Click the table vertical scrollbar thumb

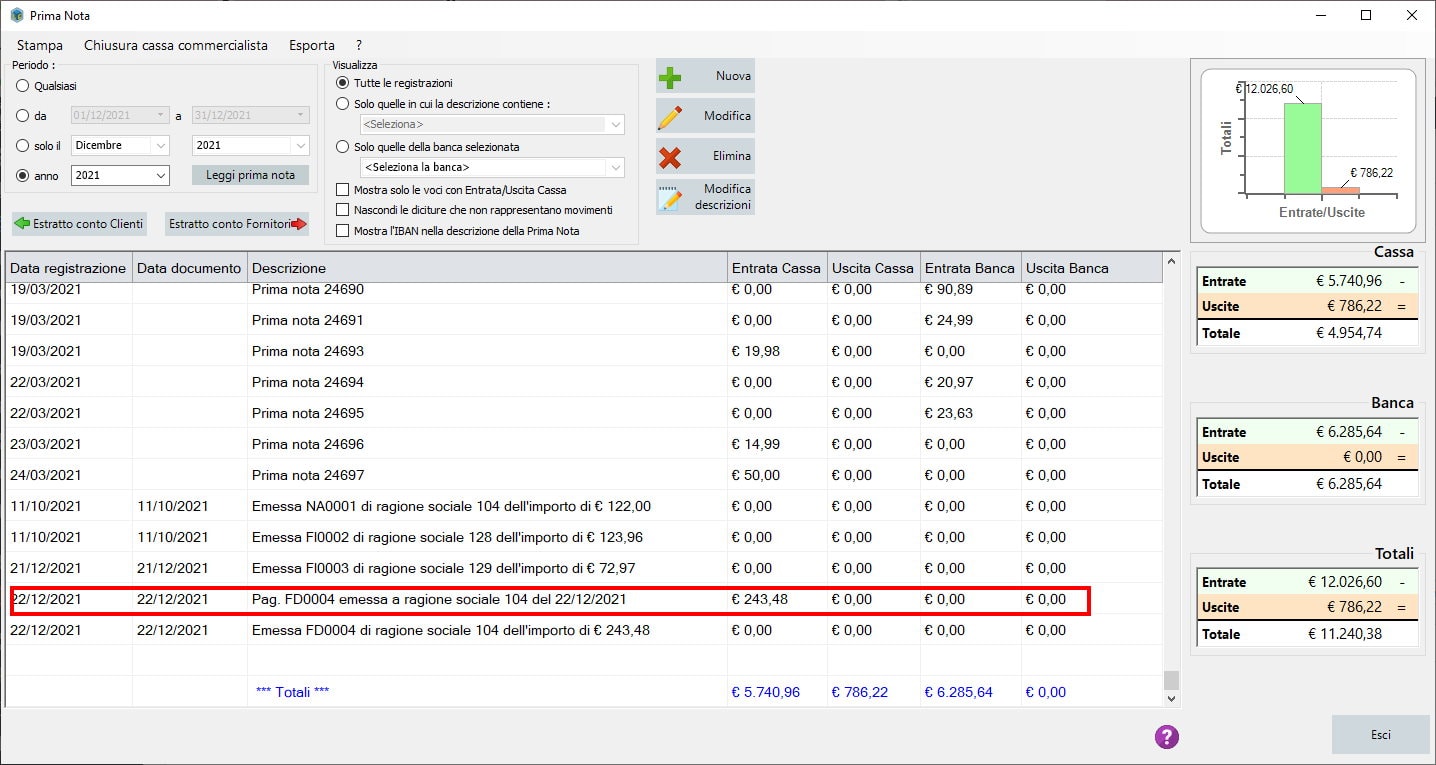(x=1170, y=680)
